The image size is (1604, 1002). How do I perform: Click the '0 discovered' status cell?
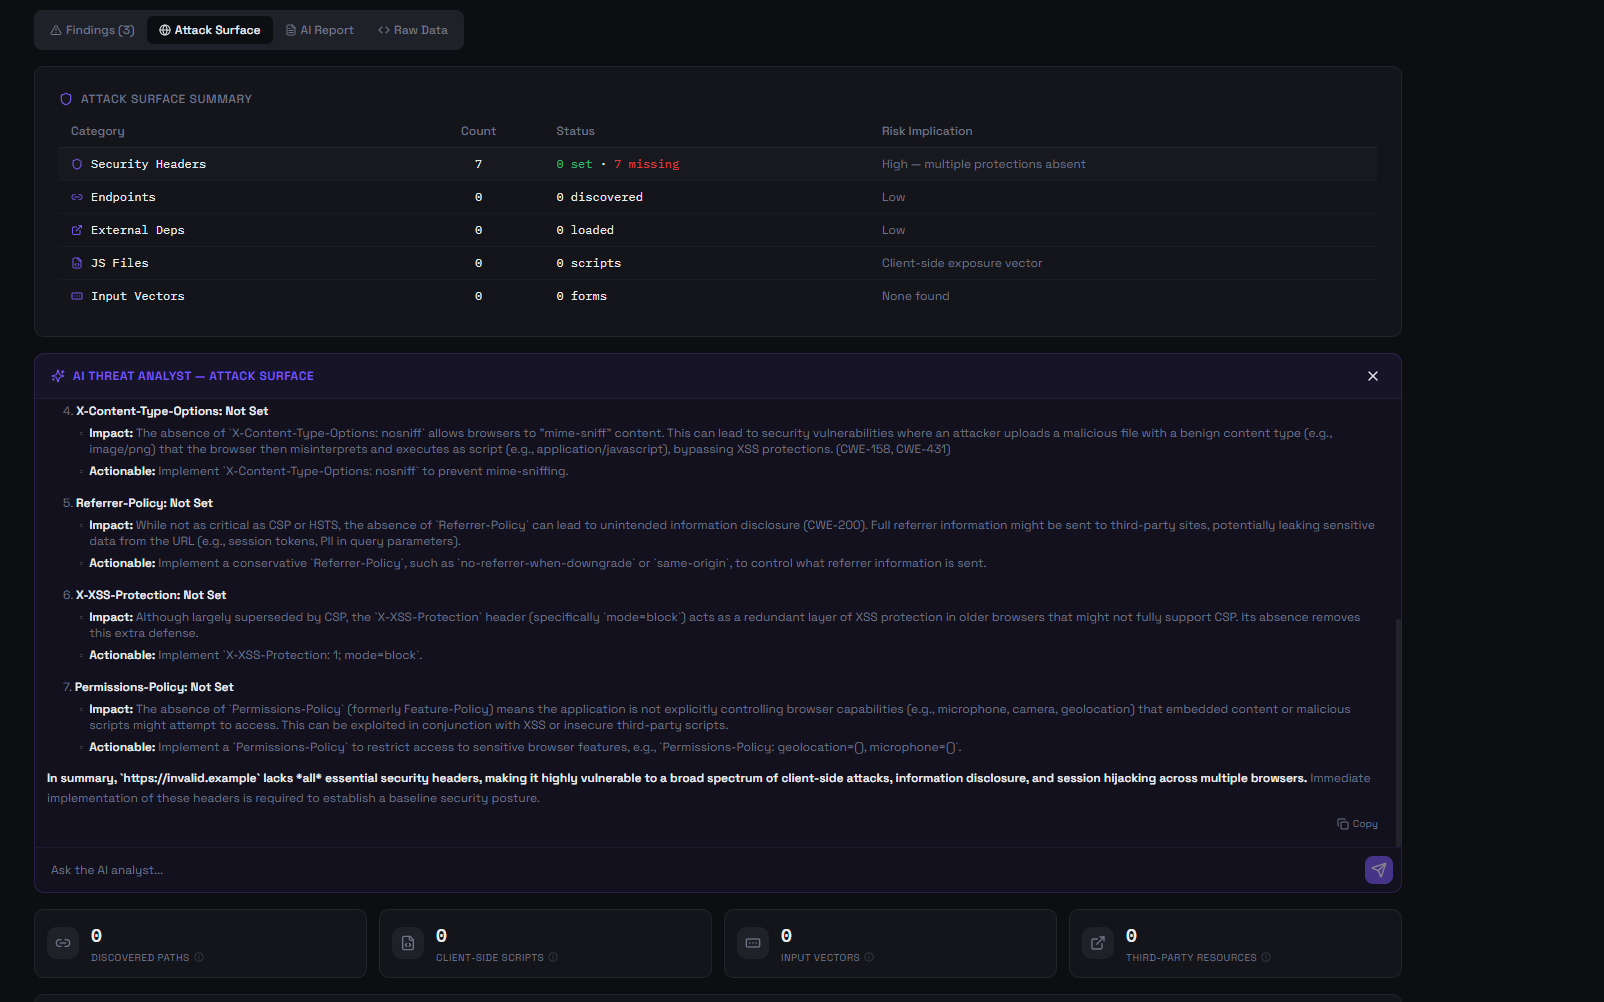coord(600,197)
